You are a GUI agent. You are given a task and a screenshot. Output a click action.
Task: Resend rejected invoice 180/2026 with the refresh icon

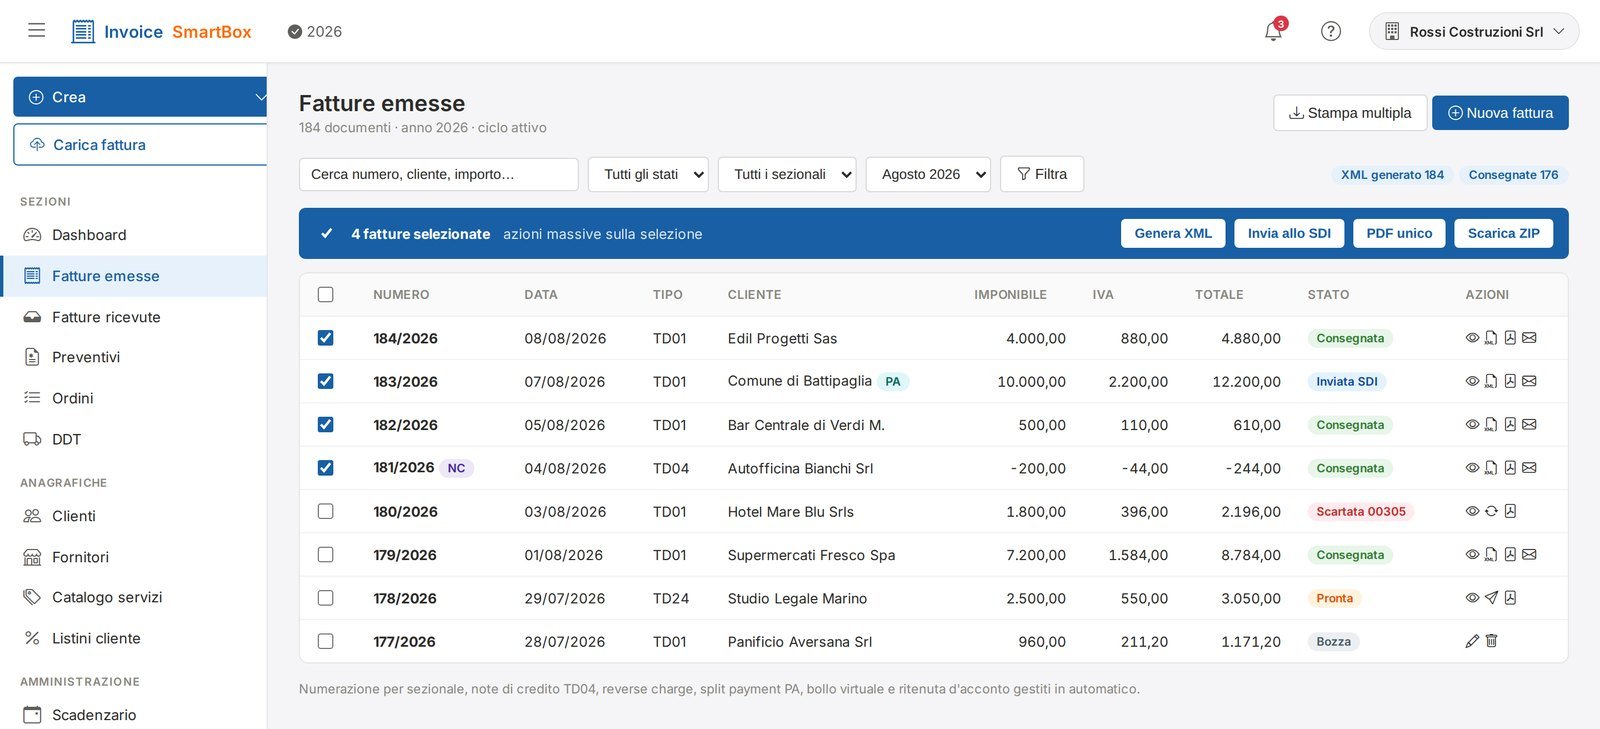tap(1491, 511)
